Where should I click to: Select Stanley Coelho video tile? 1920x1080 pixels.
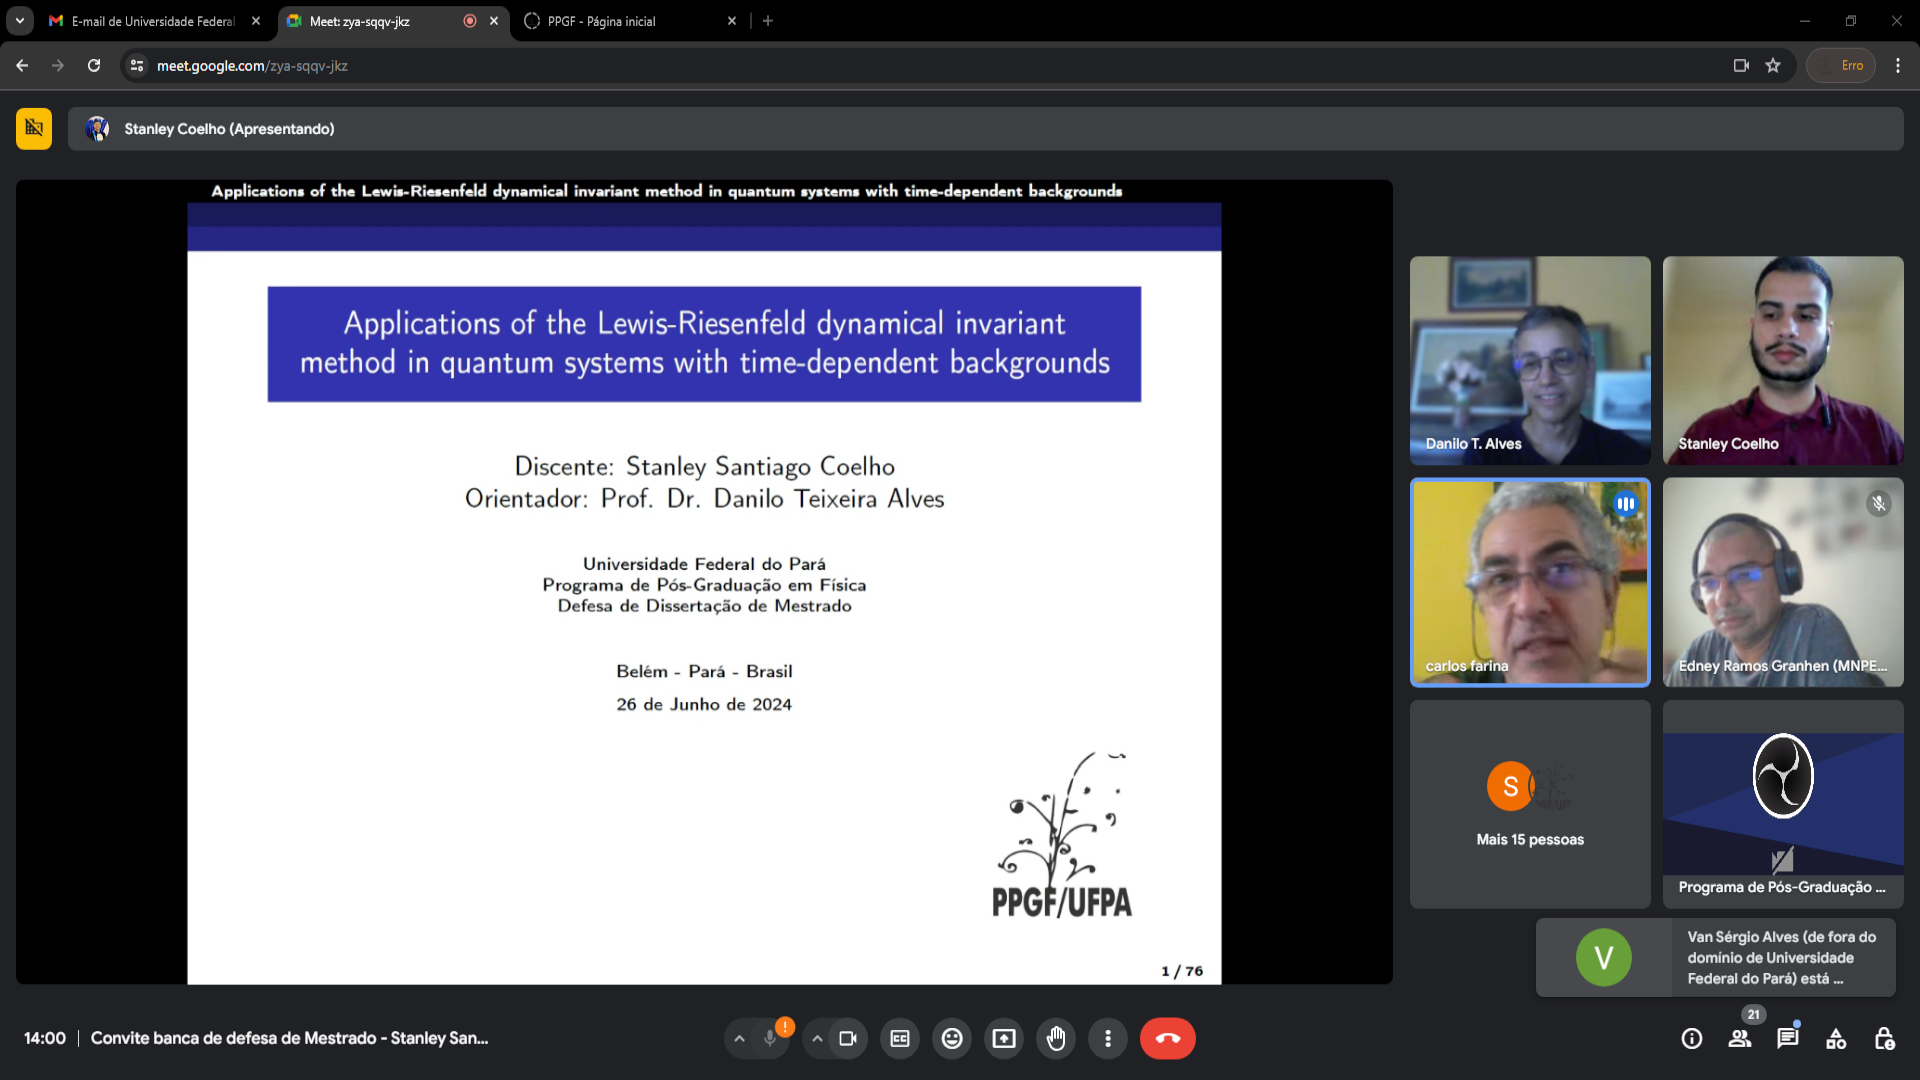click(1783, 360)
